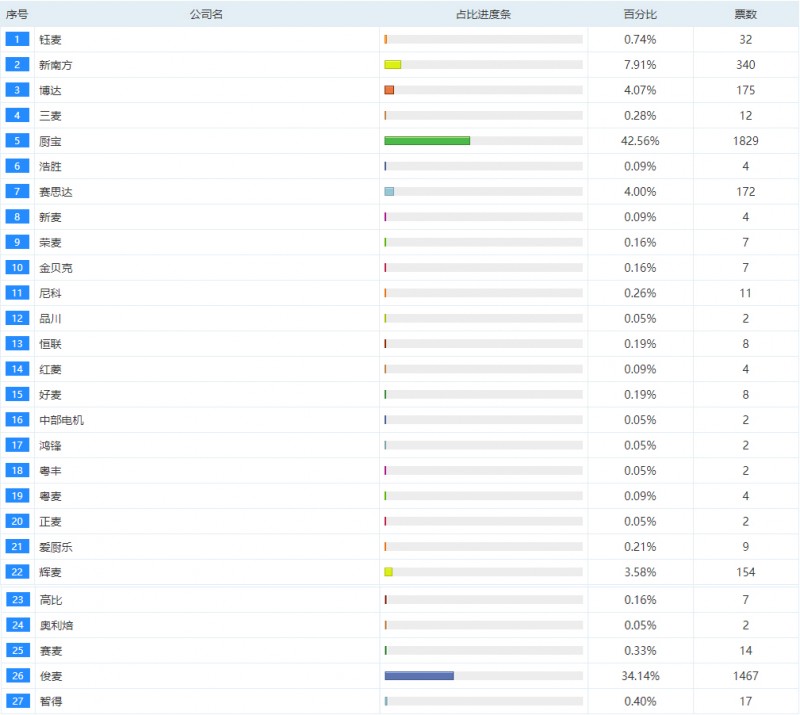Click the 42.56% percentage value

[x=640, y=141]
